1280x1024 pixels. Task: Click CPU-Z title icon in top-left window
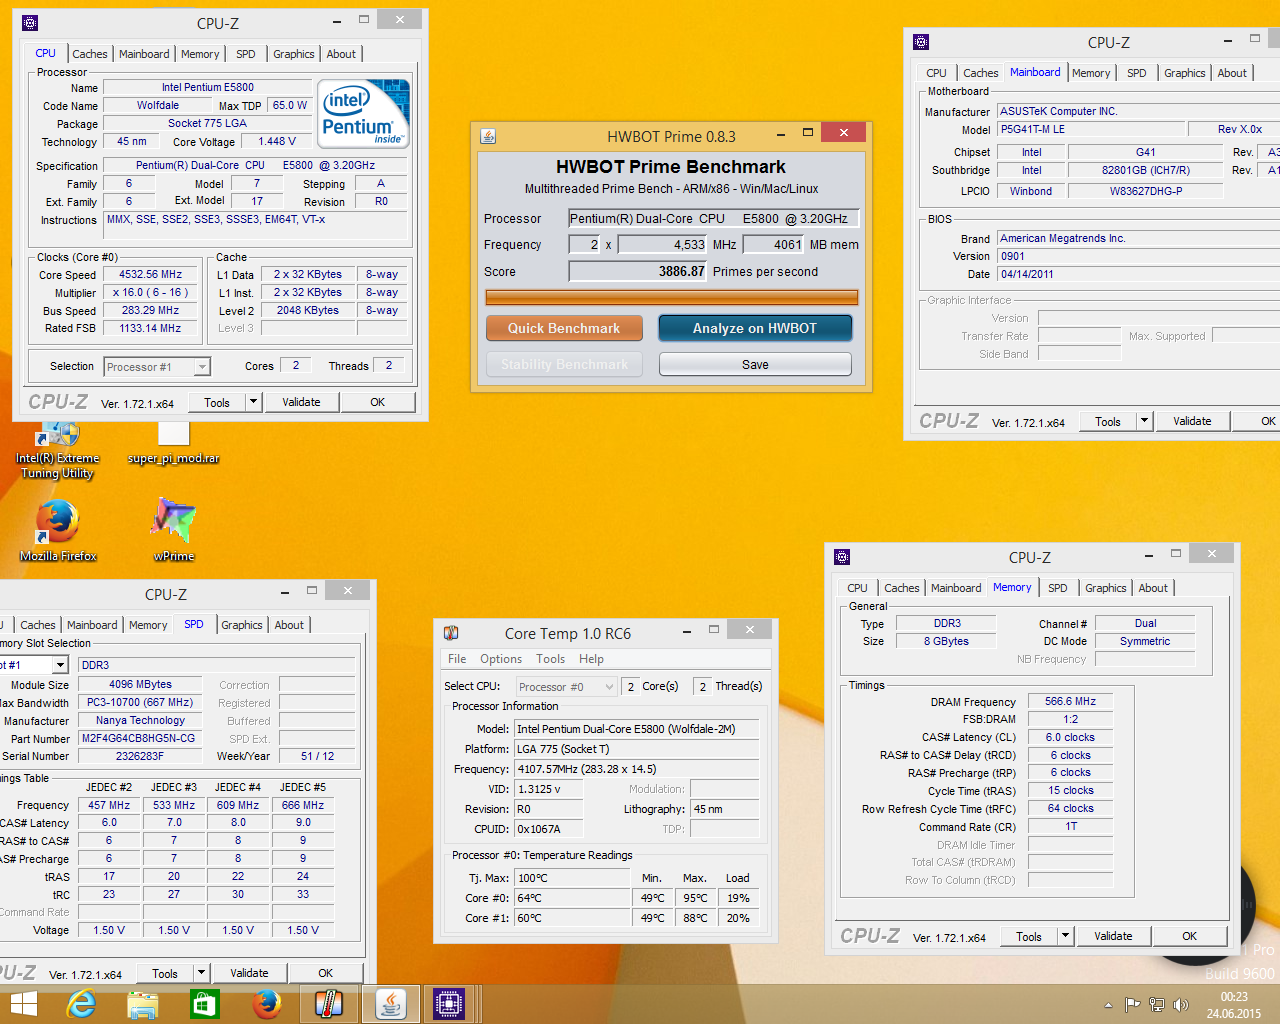coord(30,23)
